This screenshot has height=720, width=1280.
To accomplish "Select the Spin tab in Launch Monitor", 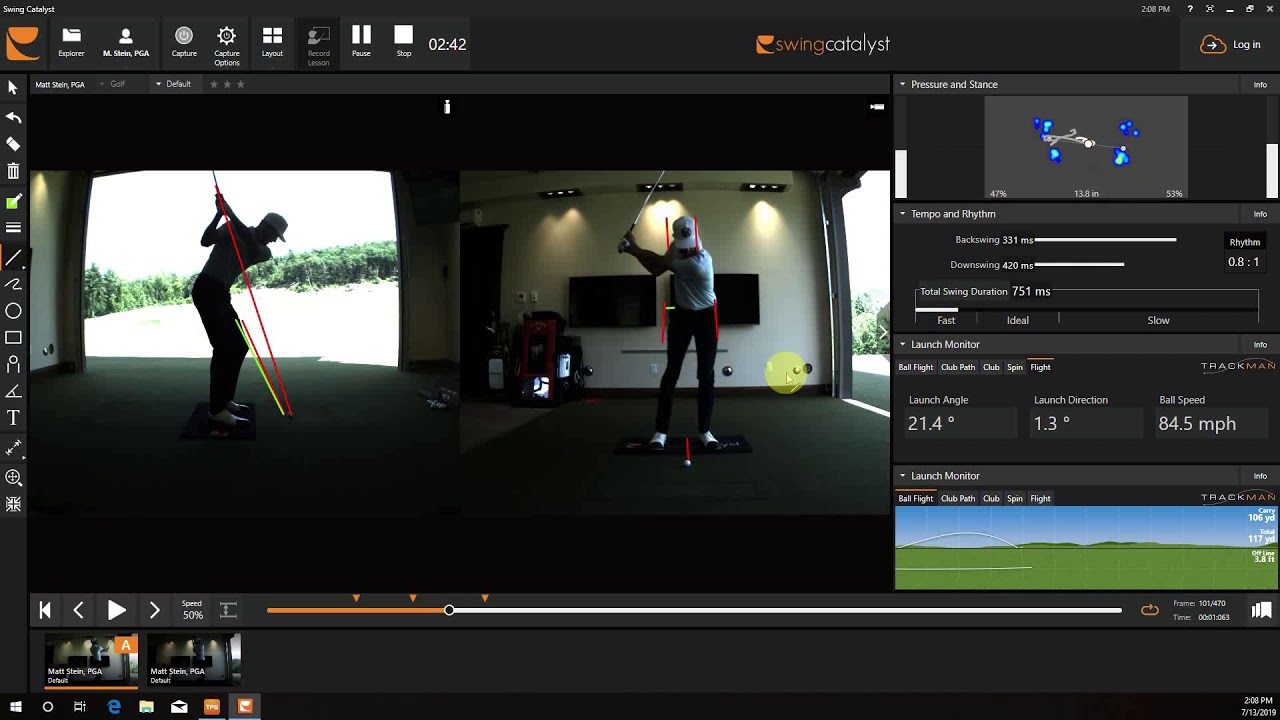I will (1014, 367).
